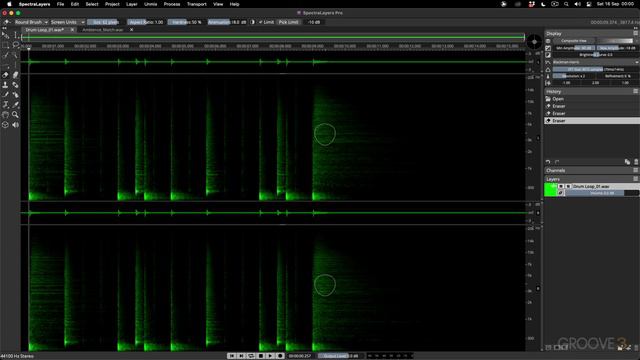Click the record button in transport bar
Screen dimensions: 640x360
pyautogui.click(x=280, y=356)
